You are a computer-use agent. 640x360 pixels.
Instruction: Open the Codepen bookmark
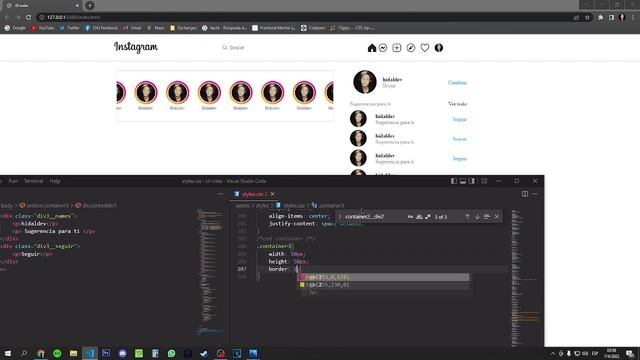[313, 28]
